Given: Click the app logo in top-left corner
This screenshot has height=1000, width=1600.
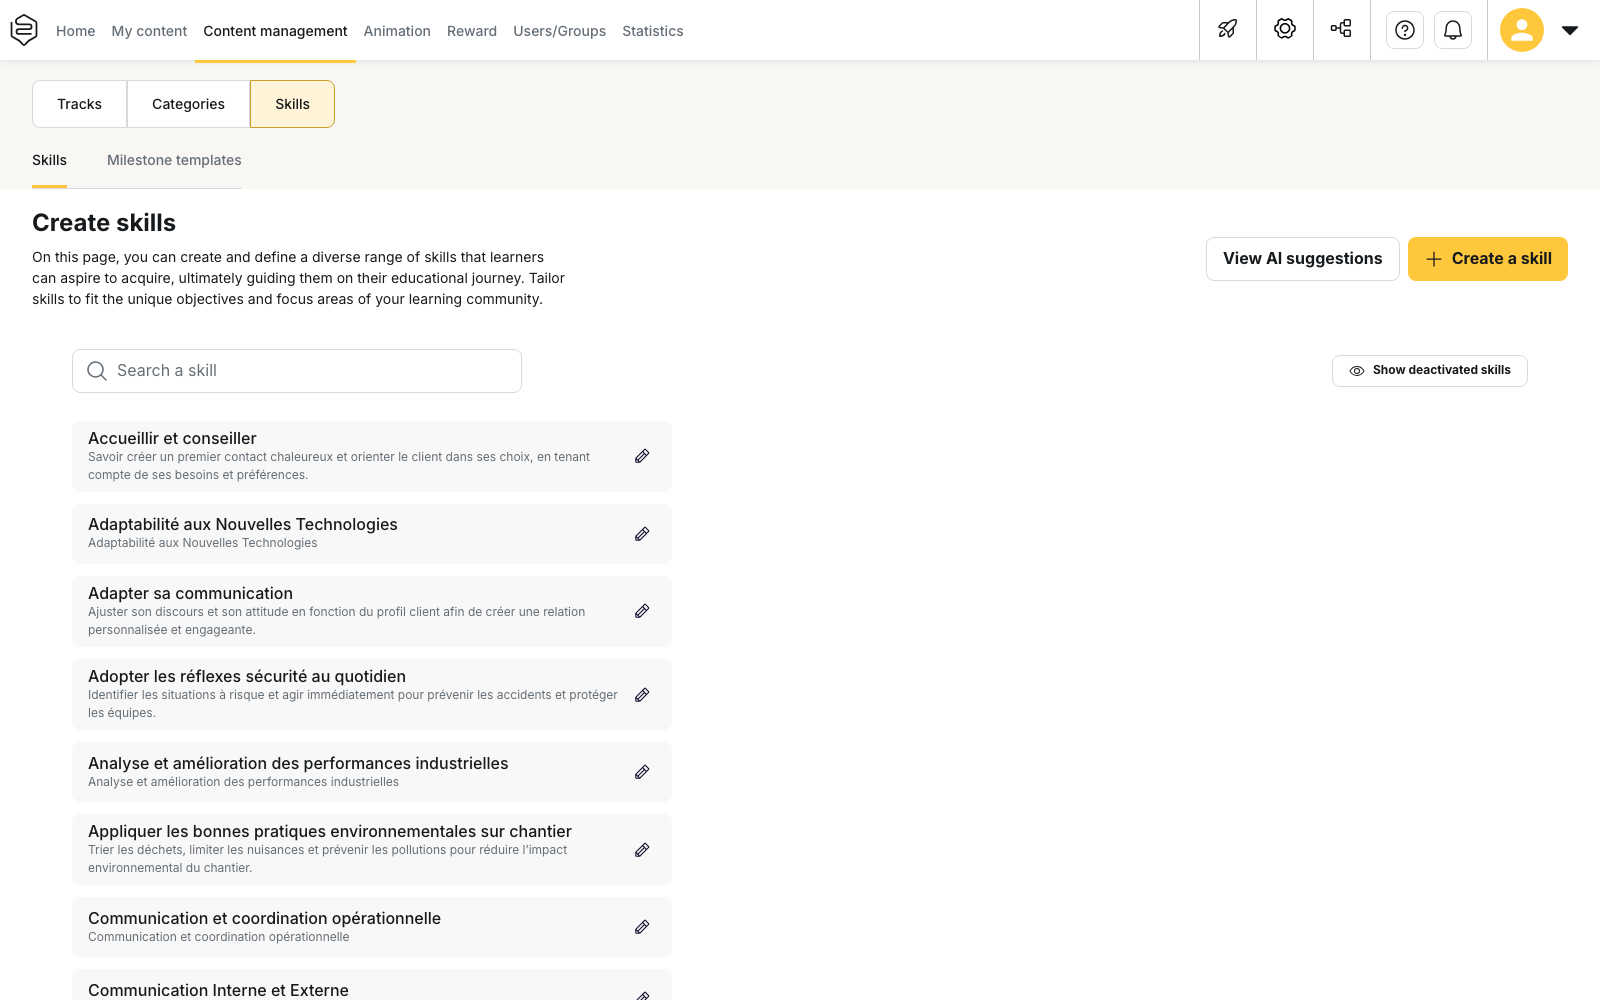Looking at the screenshot, I should pyautogui.click(x=24, y=30).
